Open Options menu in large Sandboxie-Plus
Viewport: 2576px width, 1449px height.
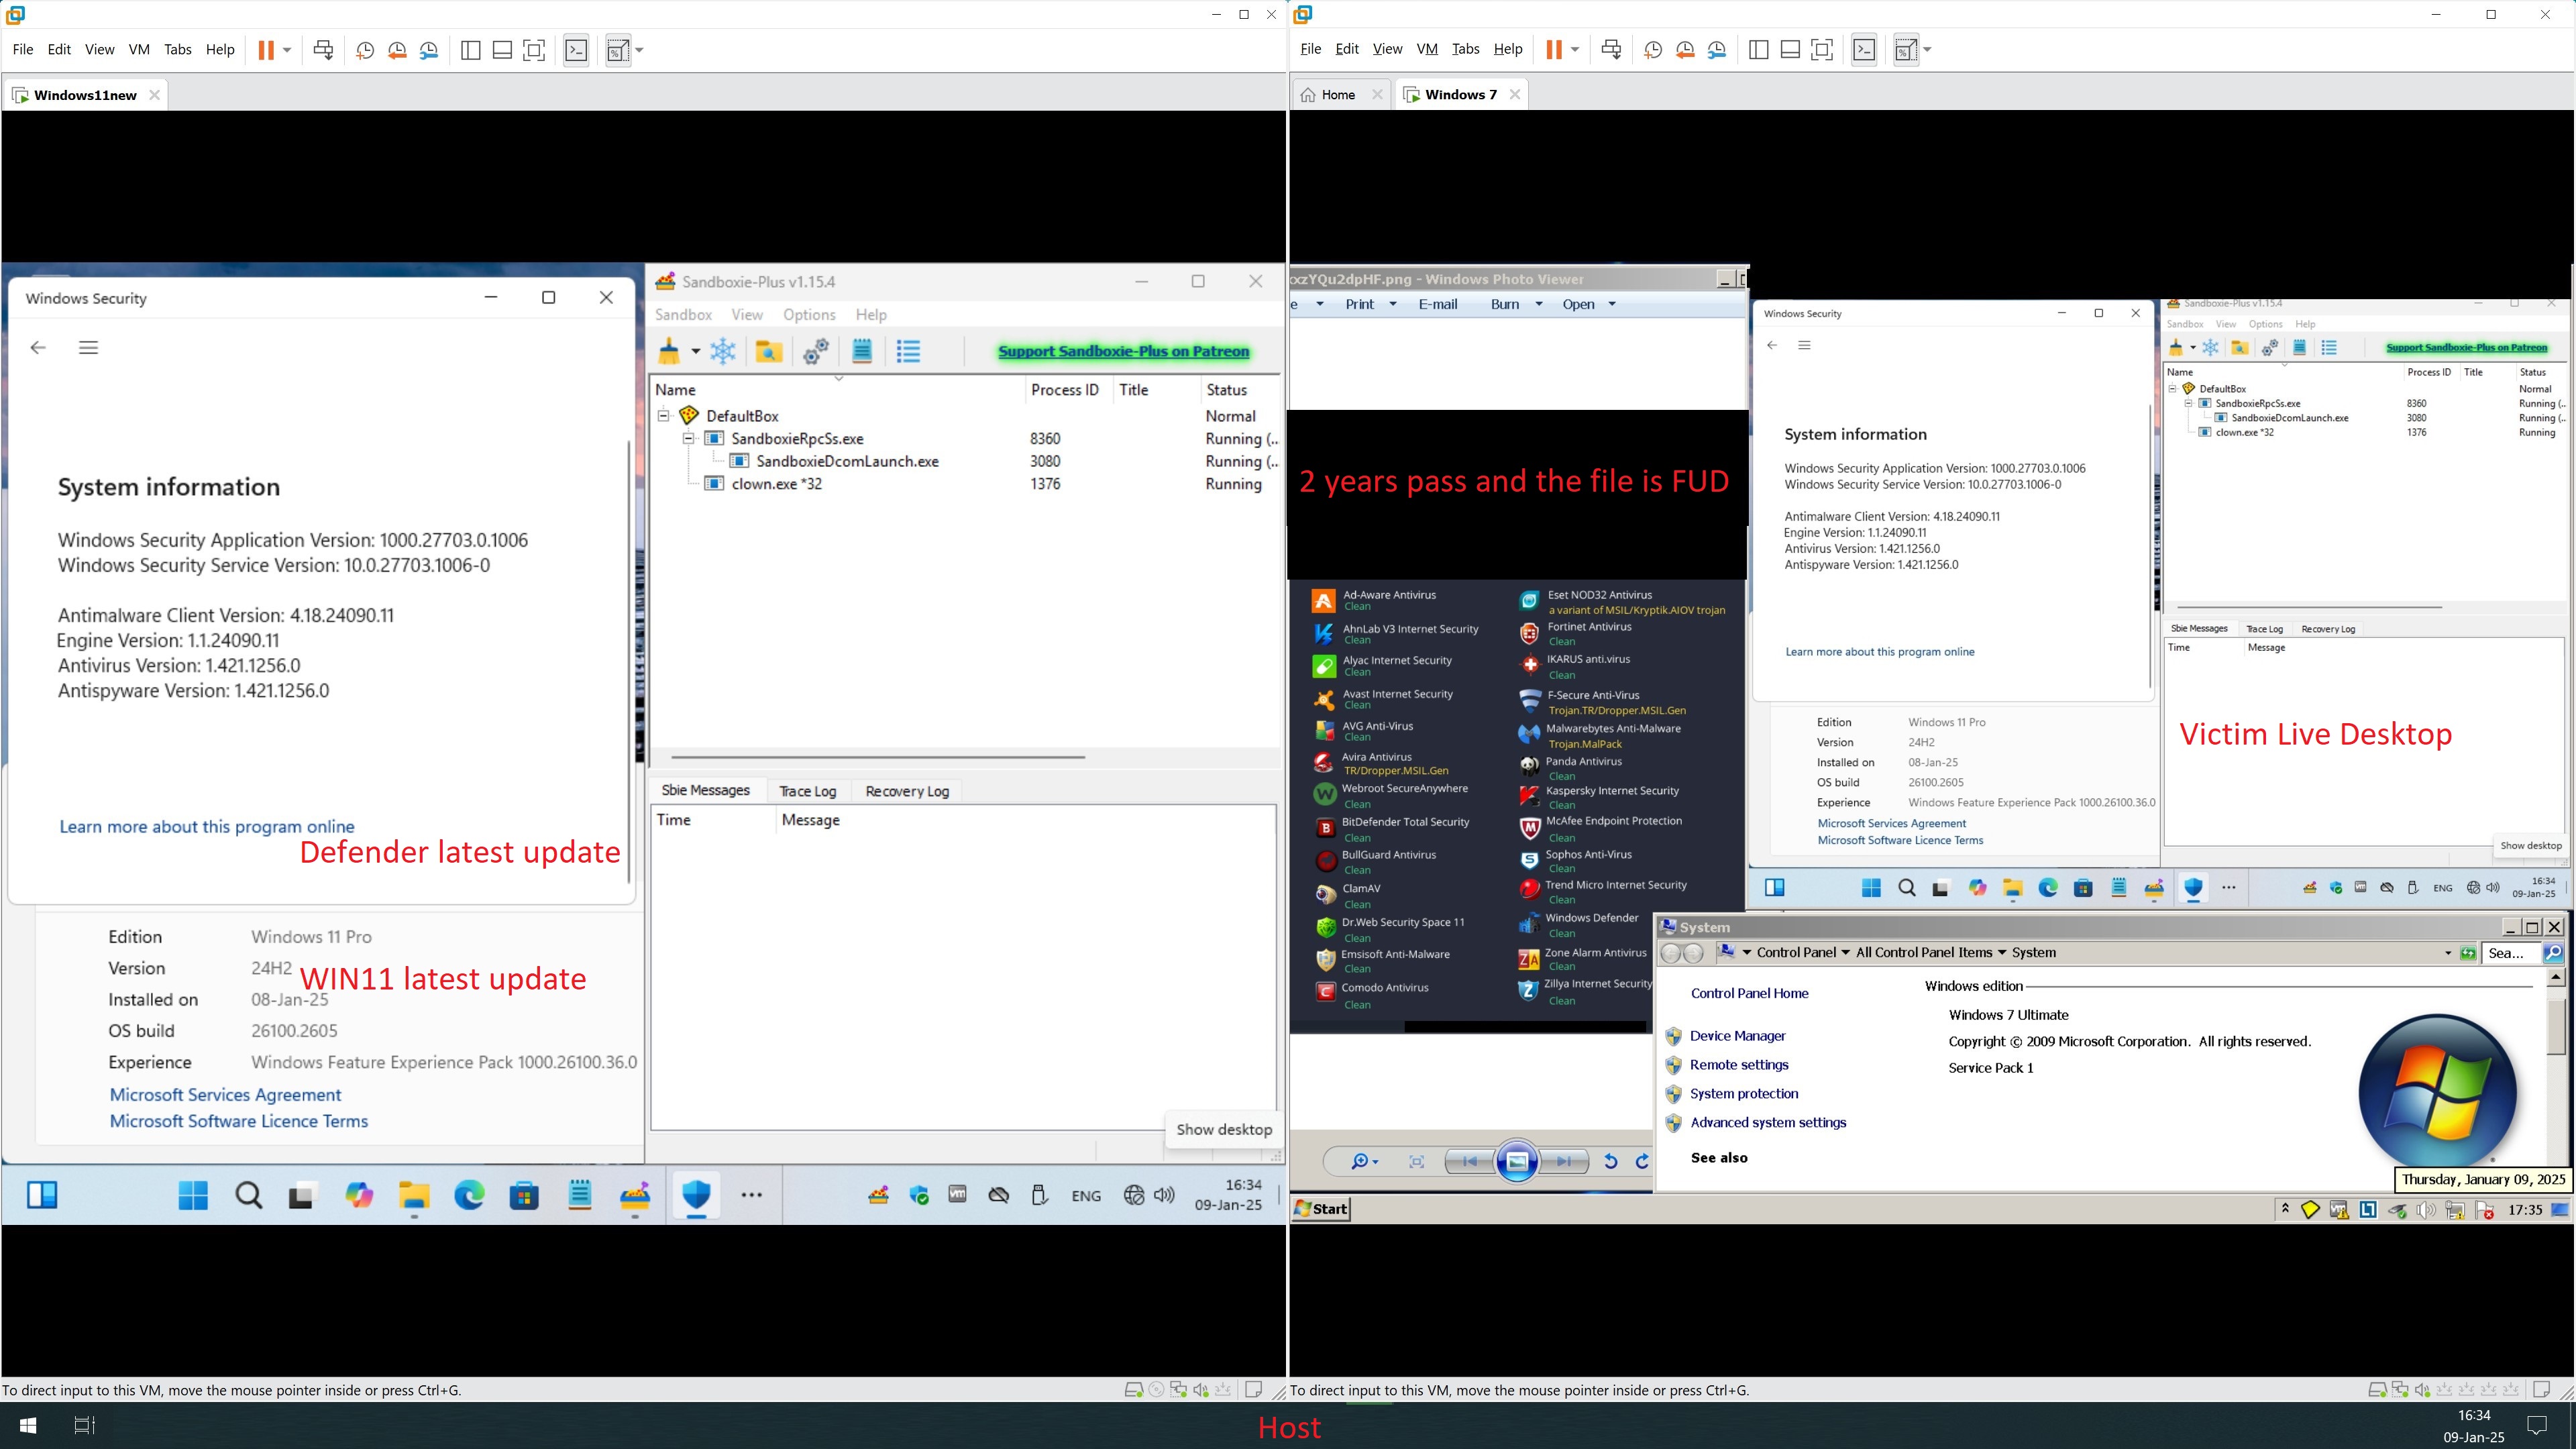pos(809,315)
